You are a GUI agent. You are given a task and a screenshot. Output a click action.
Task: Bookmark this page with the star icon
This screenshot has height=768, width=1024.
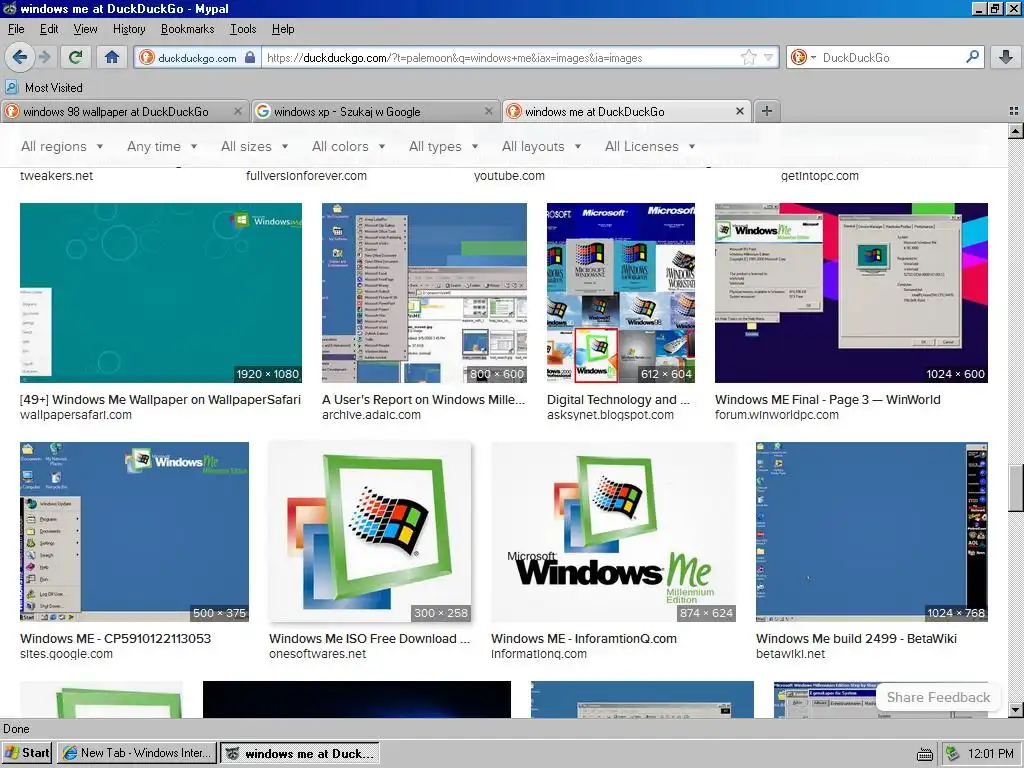tap(748, 57)
